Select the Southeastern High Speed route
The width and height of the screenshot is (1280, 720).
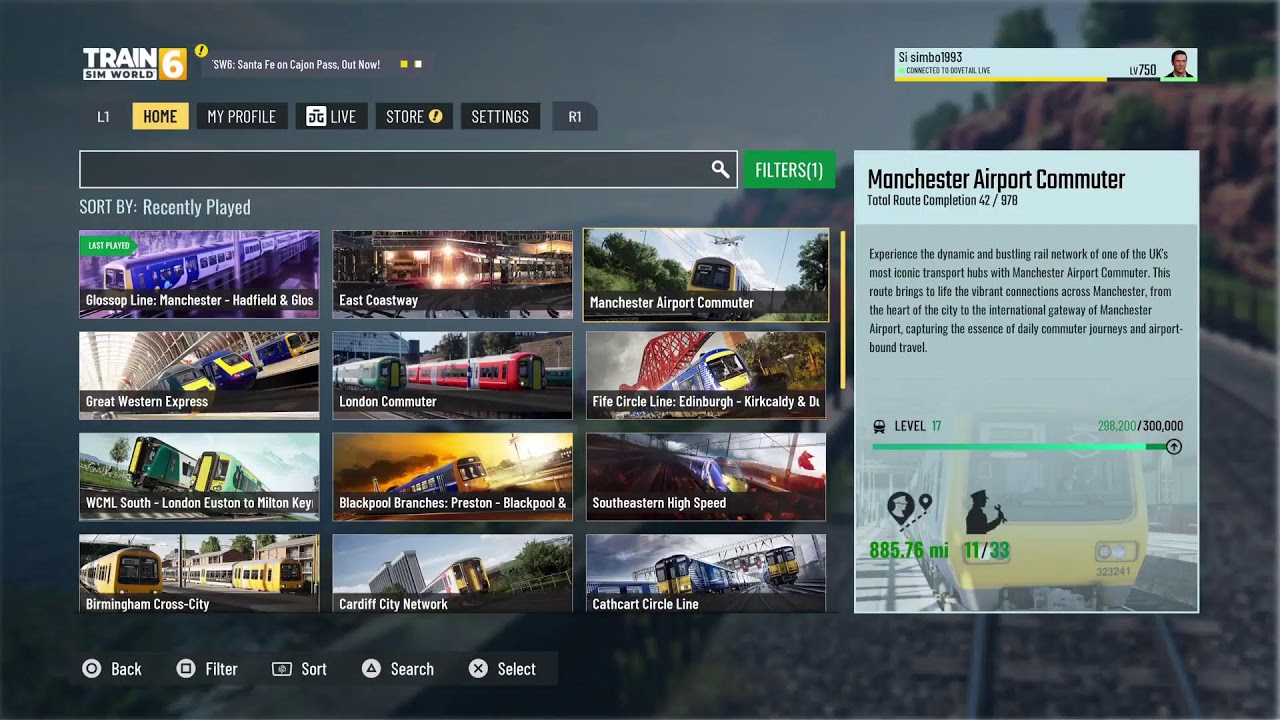[x=706, y=476]
